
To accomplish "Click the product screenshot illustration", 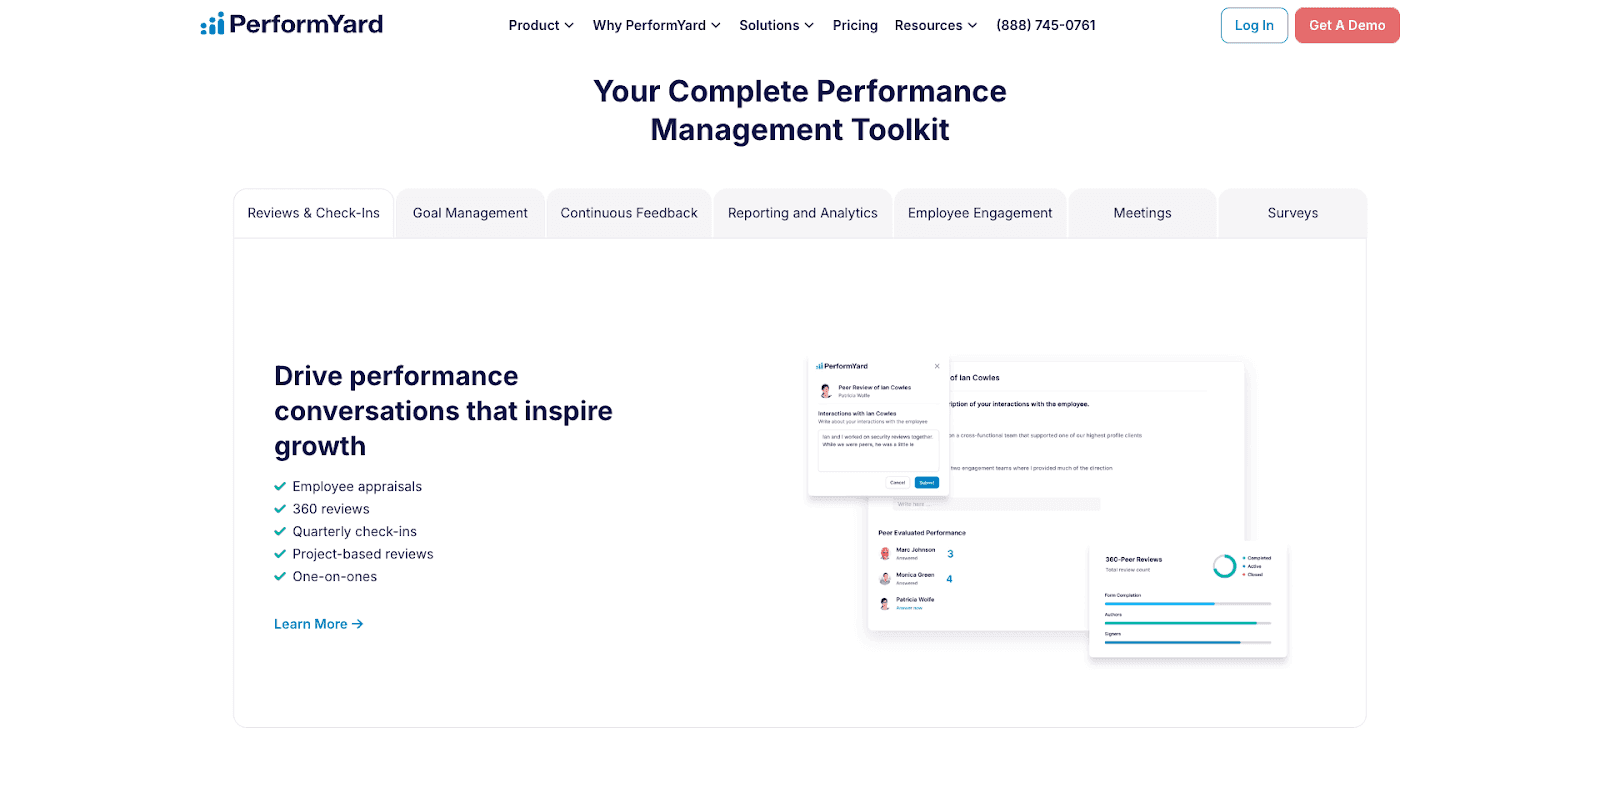I will (1047, 508).
